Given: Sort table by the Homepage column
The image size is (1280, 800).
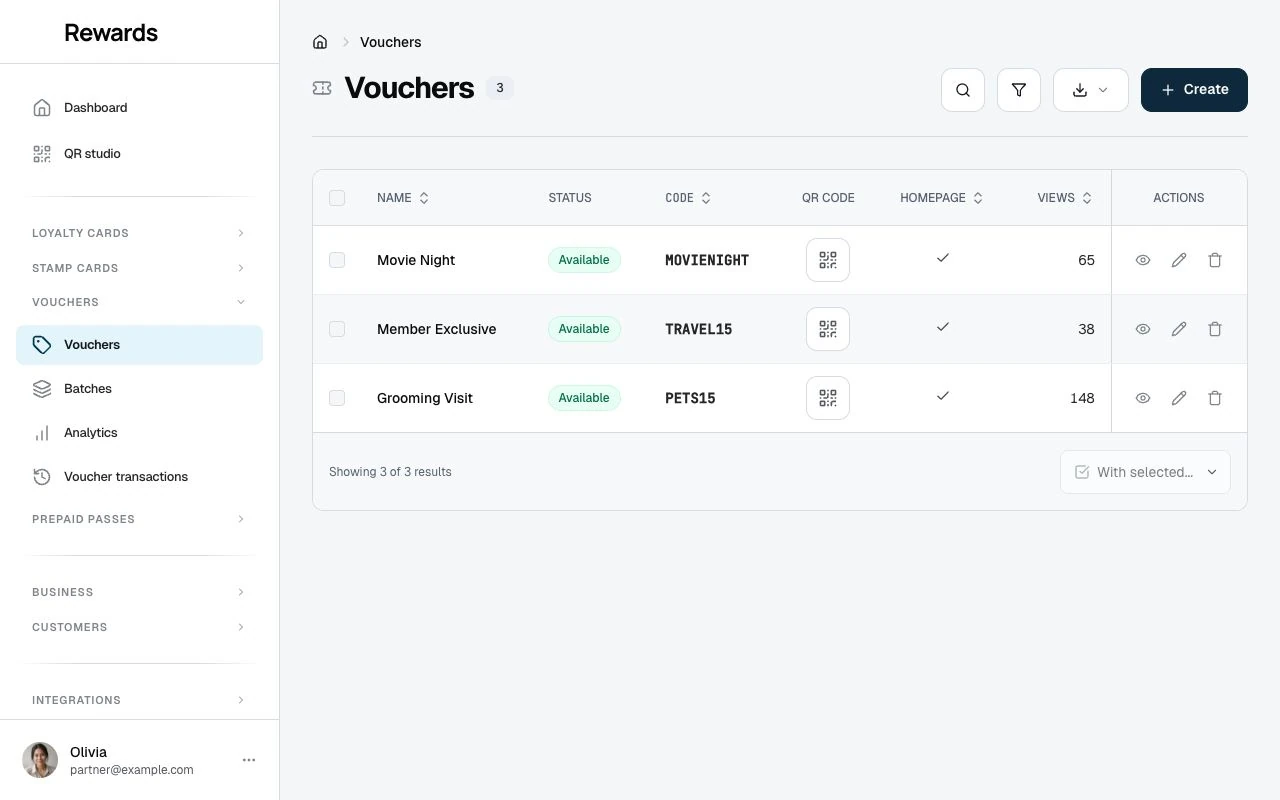Looking at the screenshot, I should pos(942,198).
